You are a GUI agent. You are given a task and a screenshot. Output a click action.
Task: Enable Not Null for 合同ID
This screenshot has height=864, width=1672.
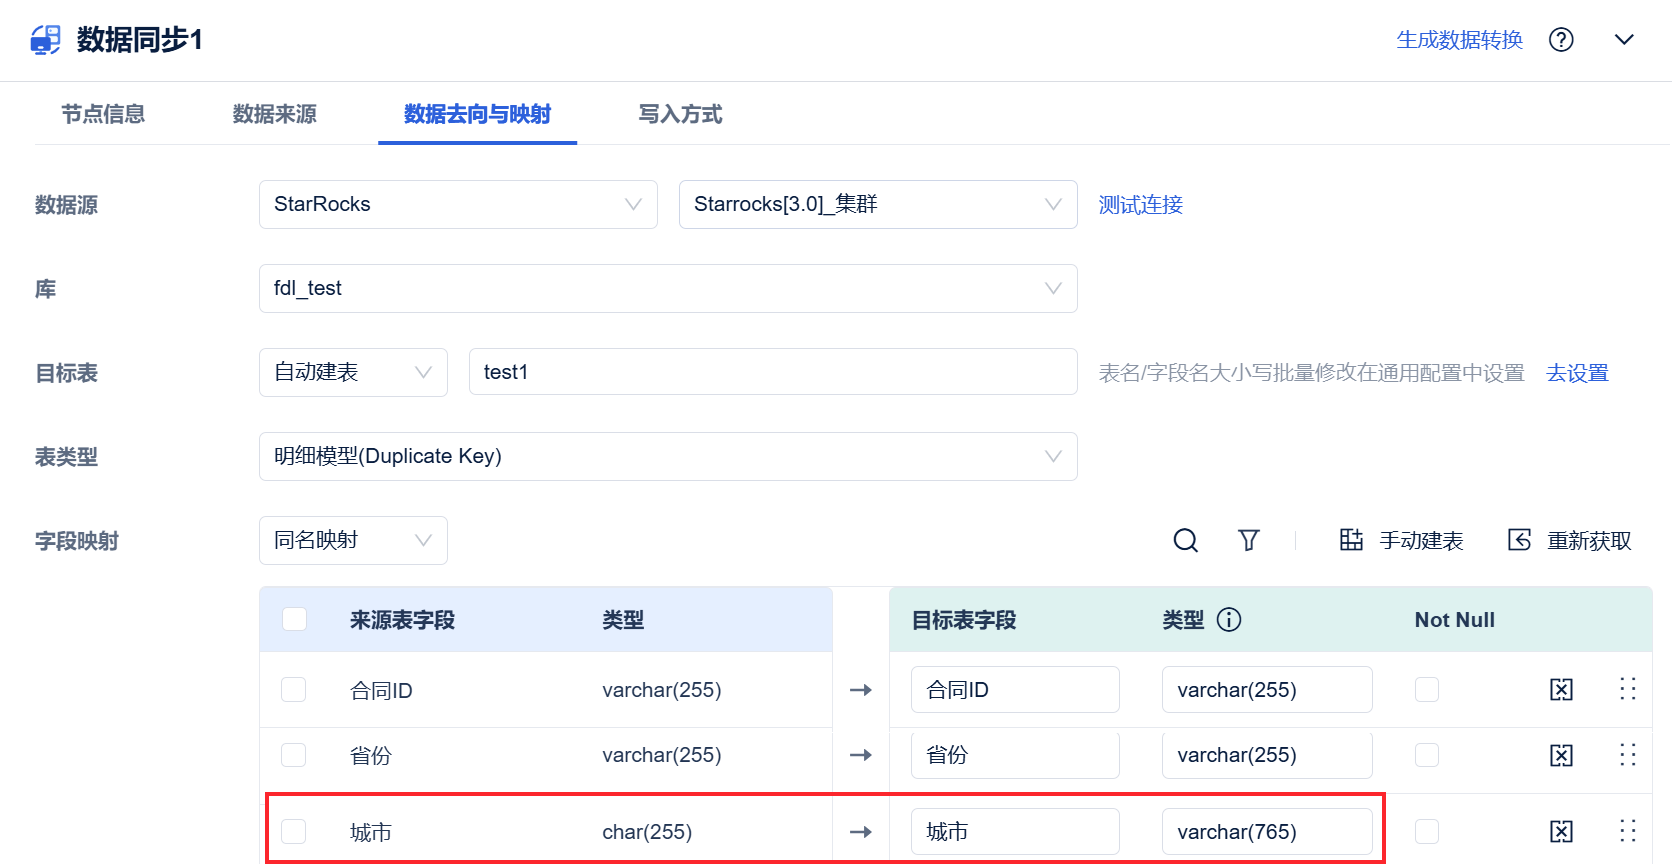click(1427, 689)
